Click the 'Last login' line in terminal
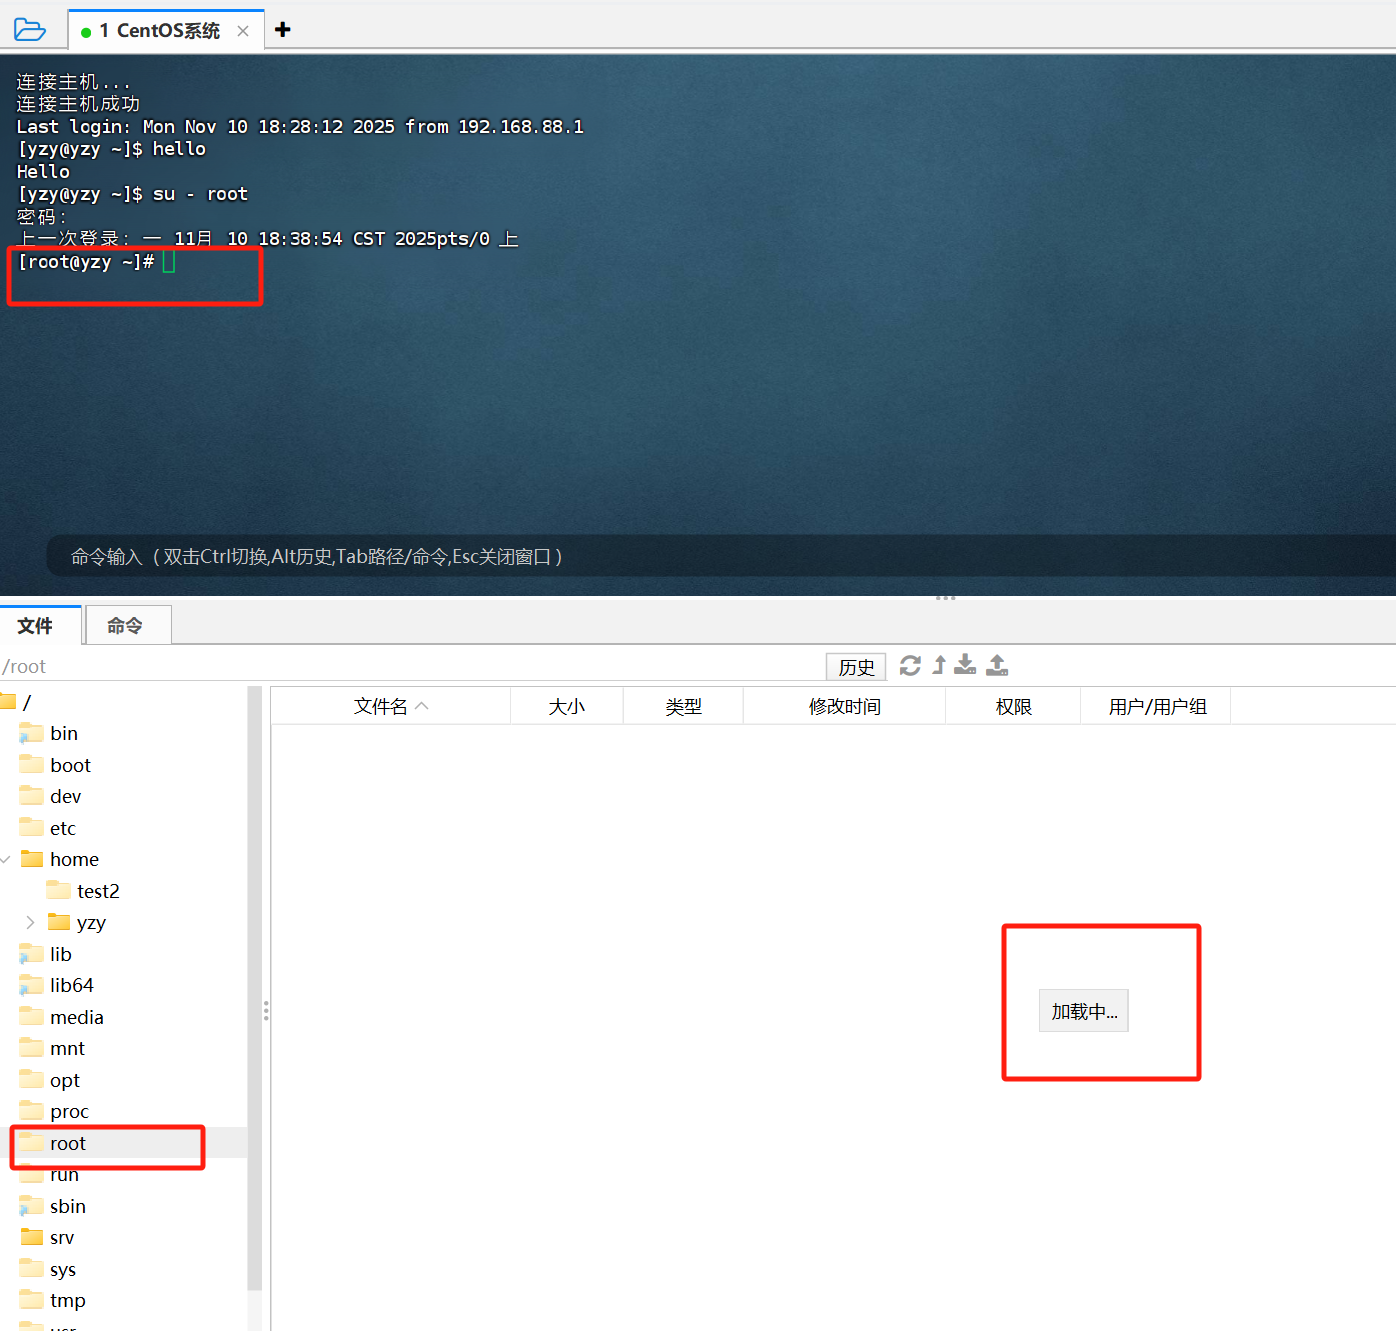This screenshot has height=1331, width=1396. [x=300, y=127]
